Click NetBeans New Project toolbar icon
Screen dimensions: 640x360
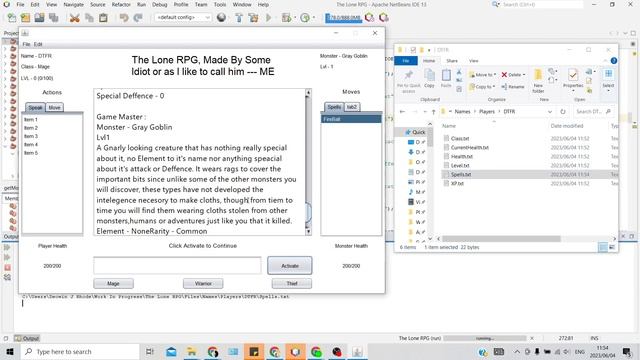(25, 18)
